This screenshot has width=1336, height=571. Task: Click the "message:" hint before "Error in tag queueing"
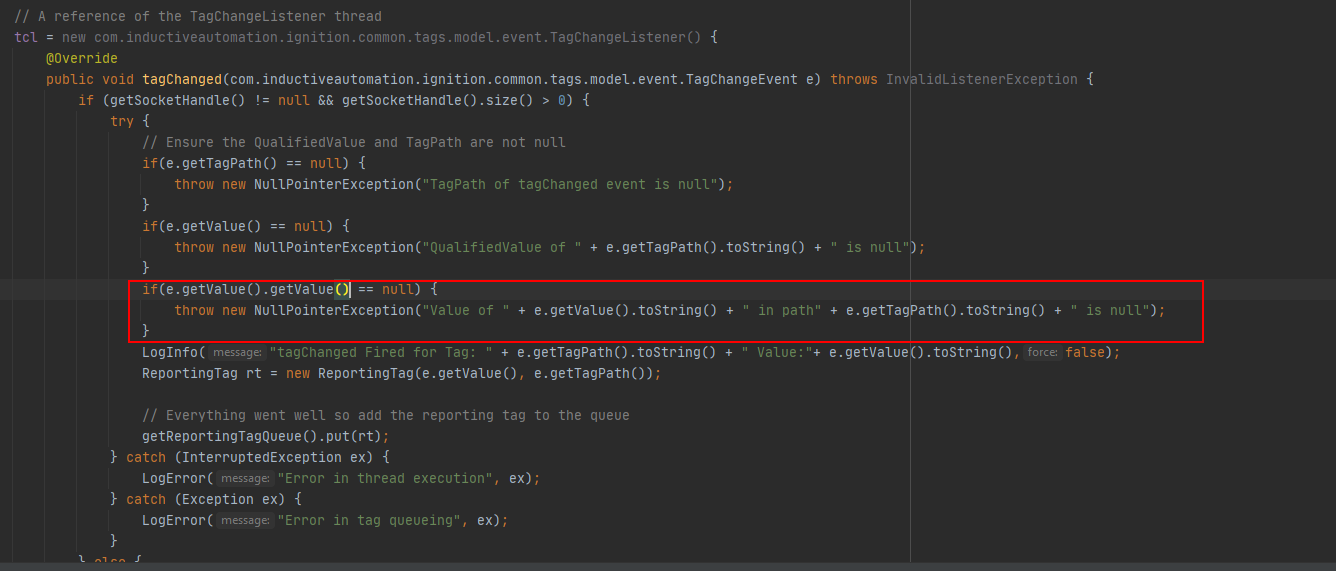click(243, 520)
